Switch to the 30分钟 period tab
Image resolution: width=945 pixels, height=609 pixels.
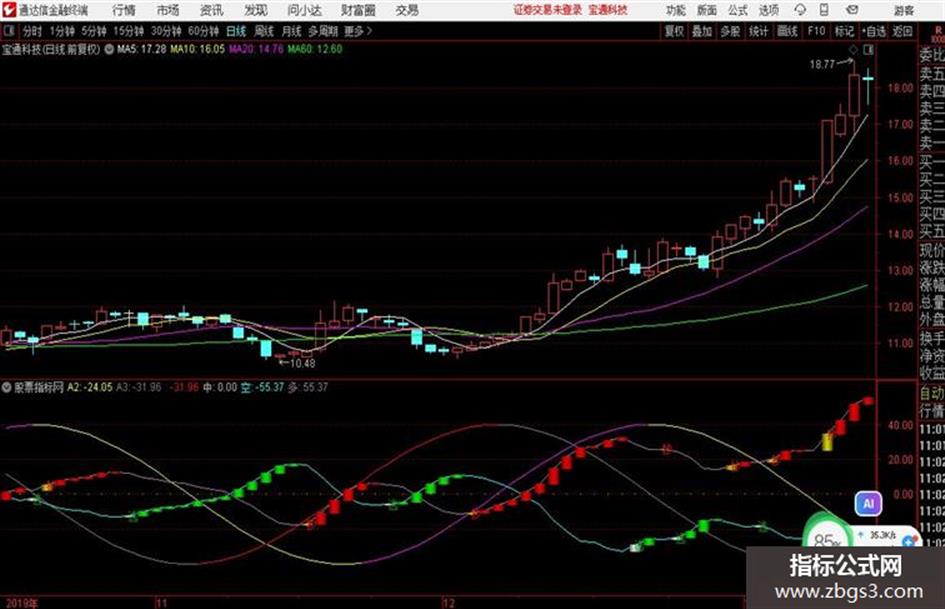pyautogui.click(x=166, y=31)
